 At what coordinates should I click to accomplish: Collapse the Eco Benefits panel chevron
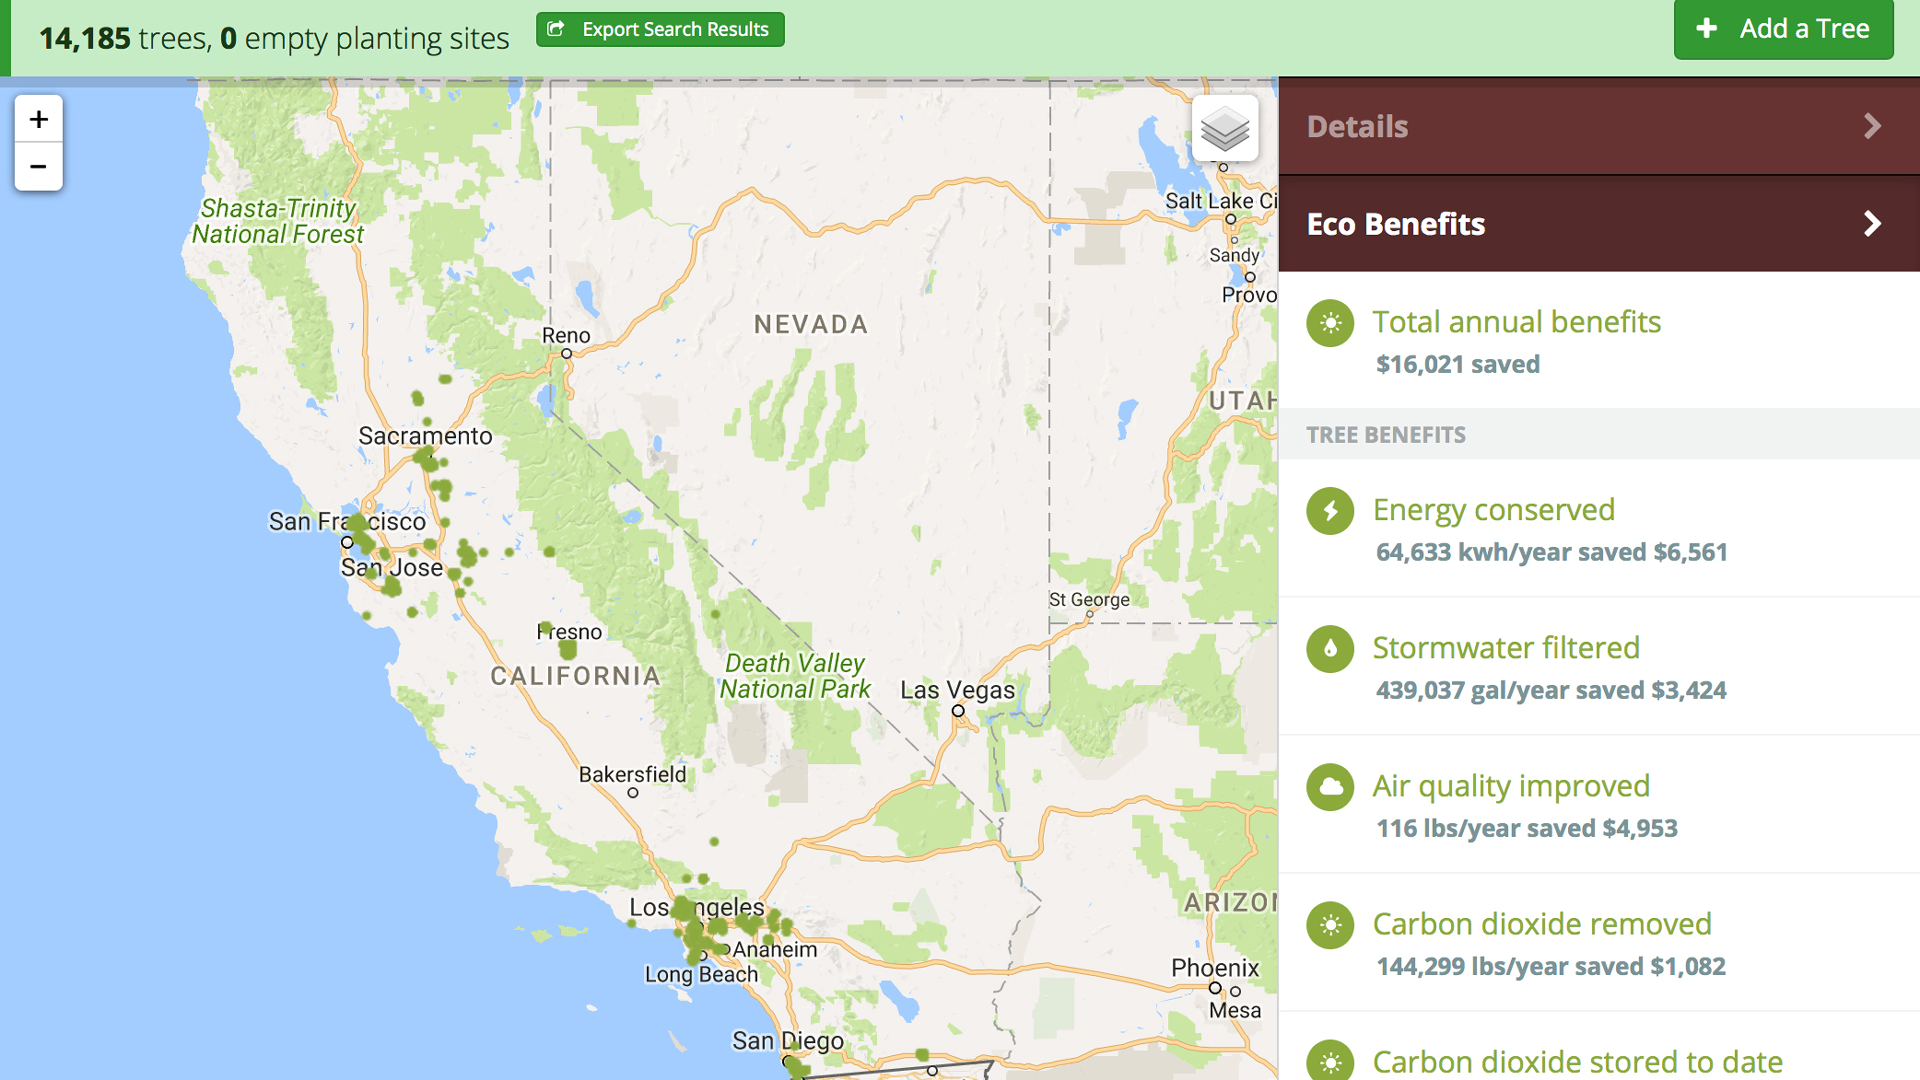1872,223
